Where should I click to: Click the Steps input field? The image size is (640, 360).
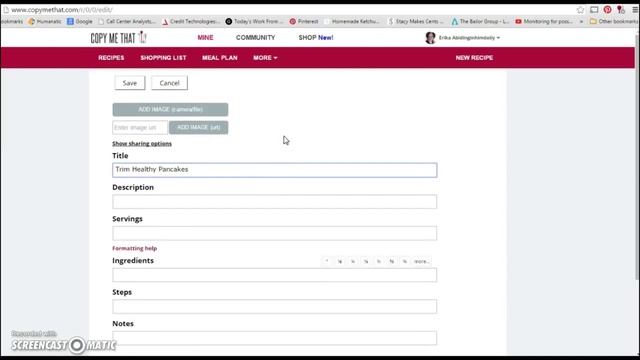(275, 307)
